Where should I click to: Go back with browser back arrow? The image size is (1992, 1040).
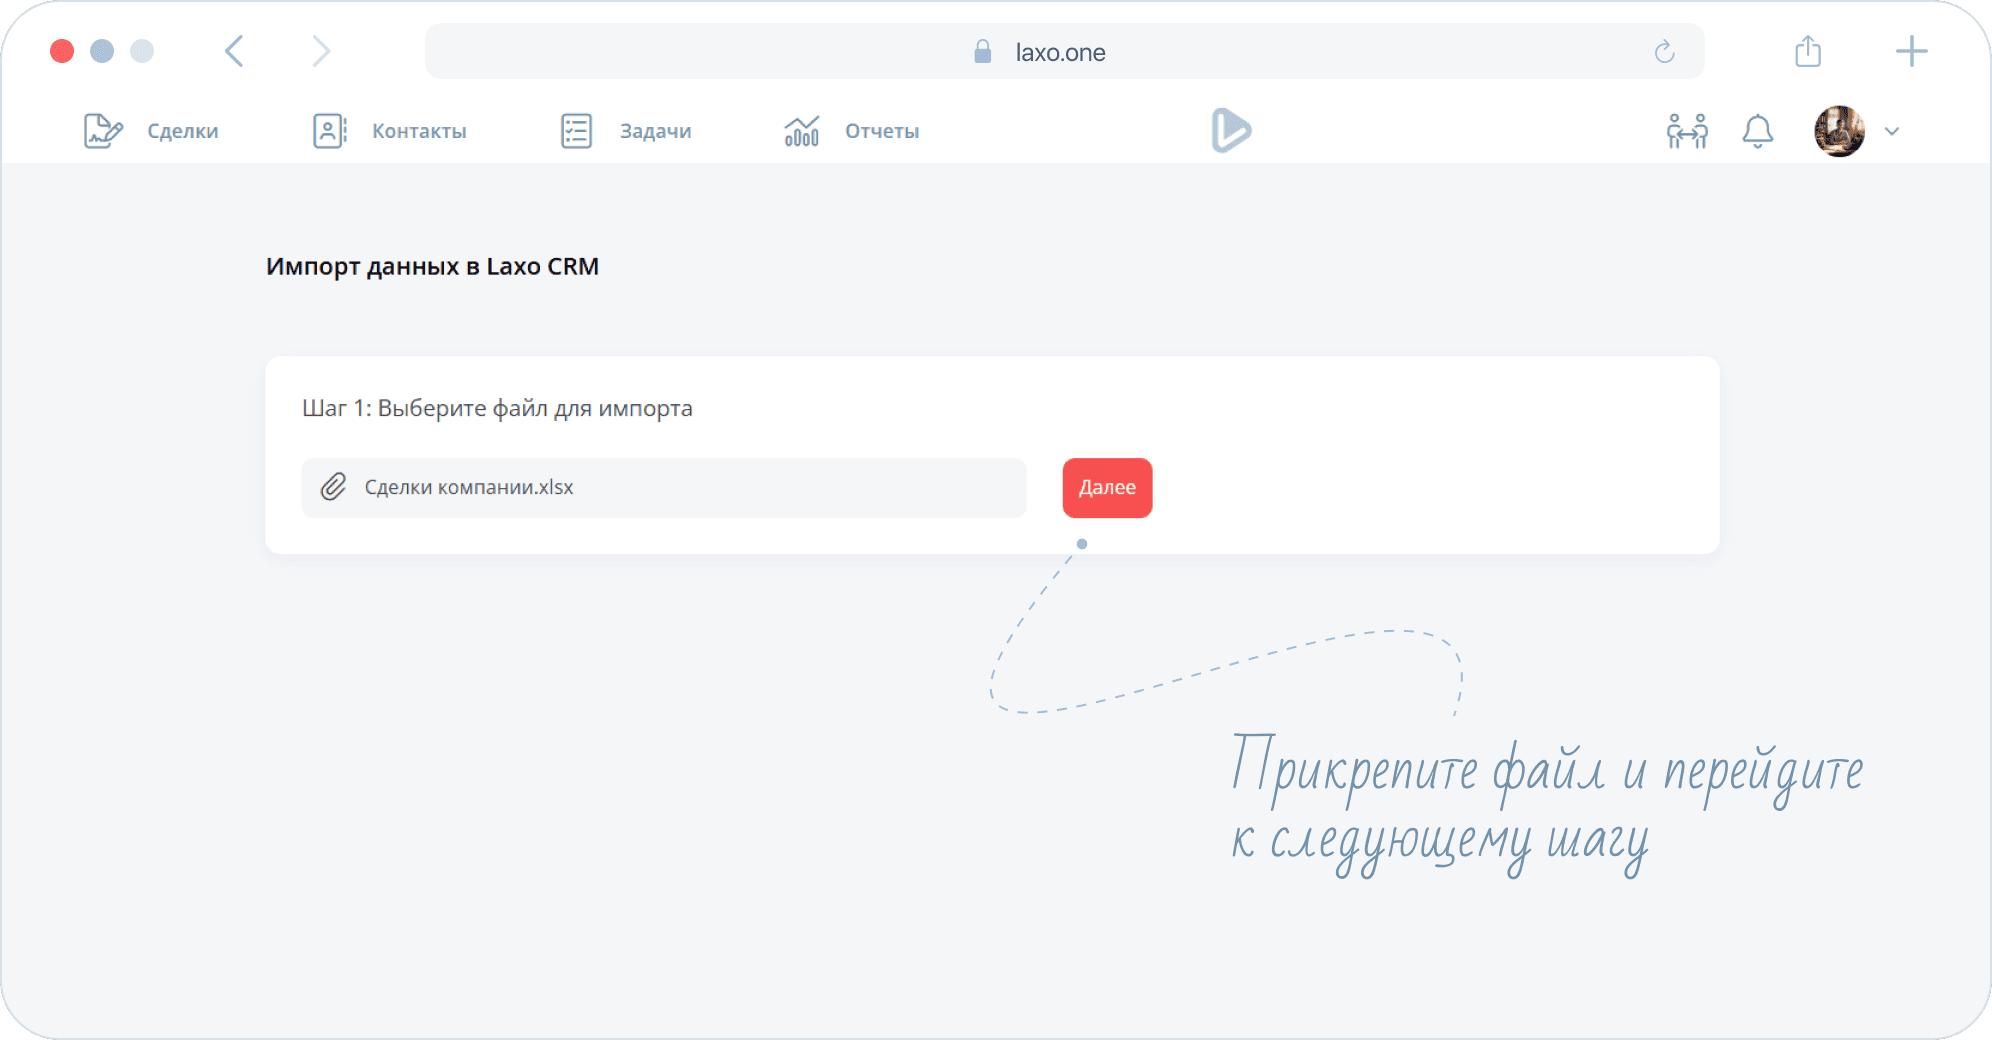(x=234, y=51)
